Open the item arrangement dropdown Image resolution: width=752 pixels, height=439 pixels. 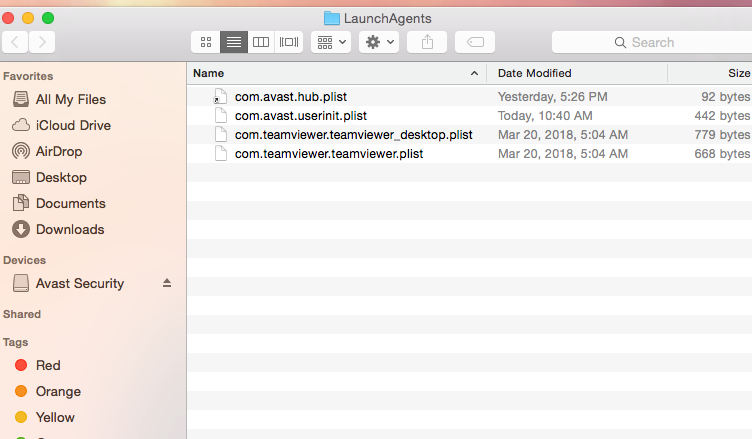pyautogui.click(x=331, y=42)
